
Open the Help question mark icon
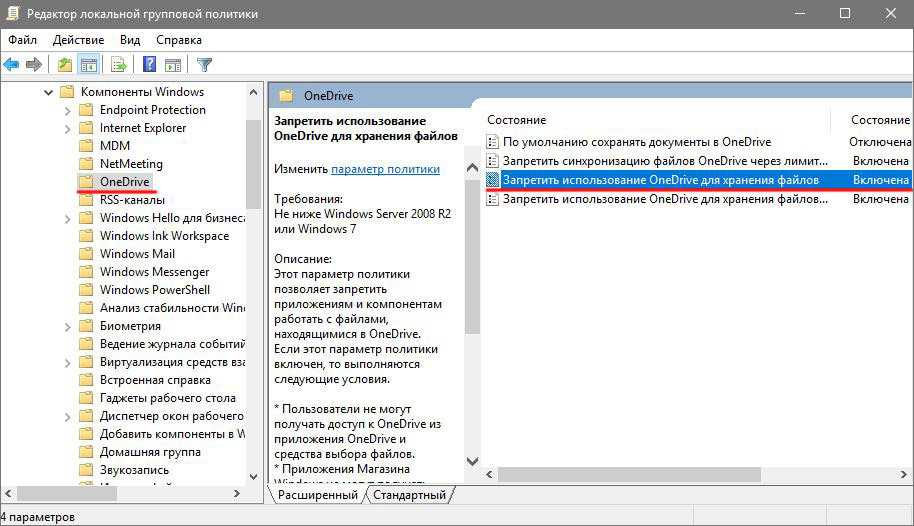coord(149,64)
